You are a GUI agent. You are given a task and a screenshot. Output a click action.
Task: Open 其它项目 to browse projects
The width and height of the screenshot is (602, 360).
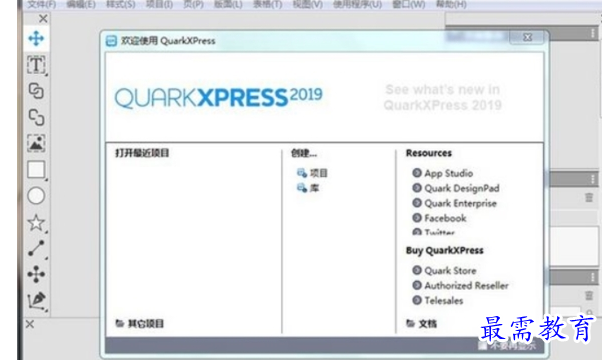pyautogui.click(x=140, y=324)
